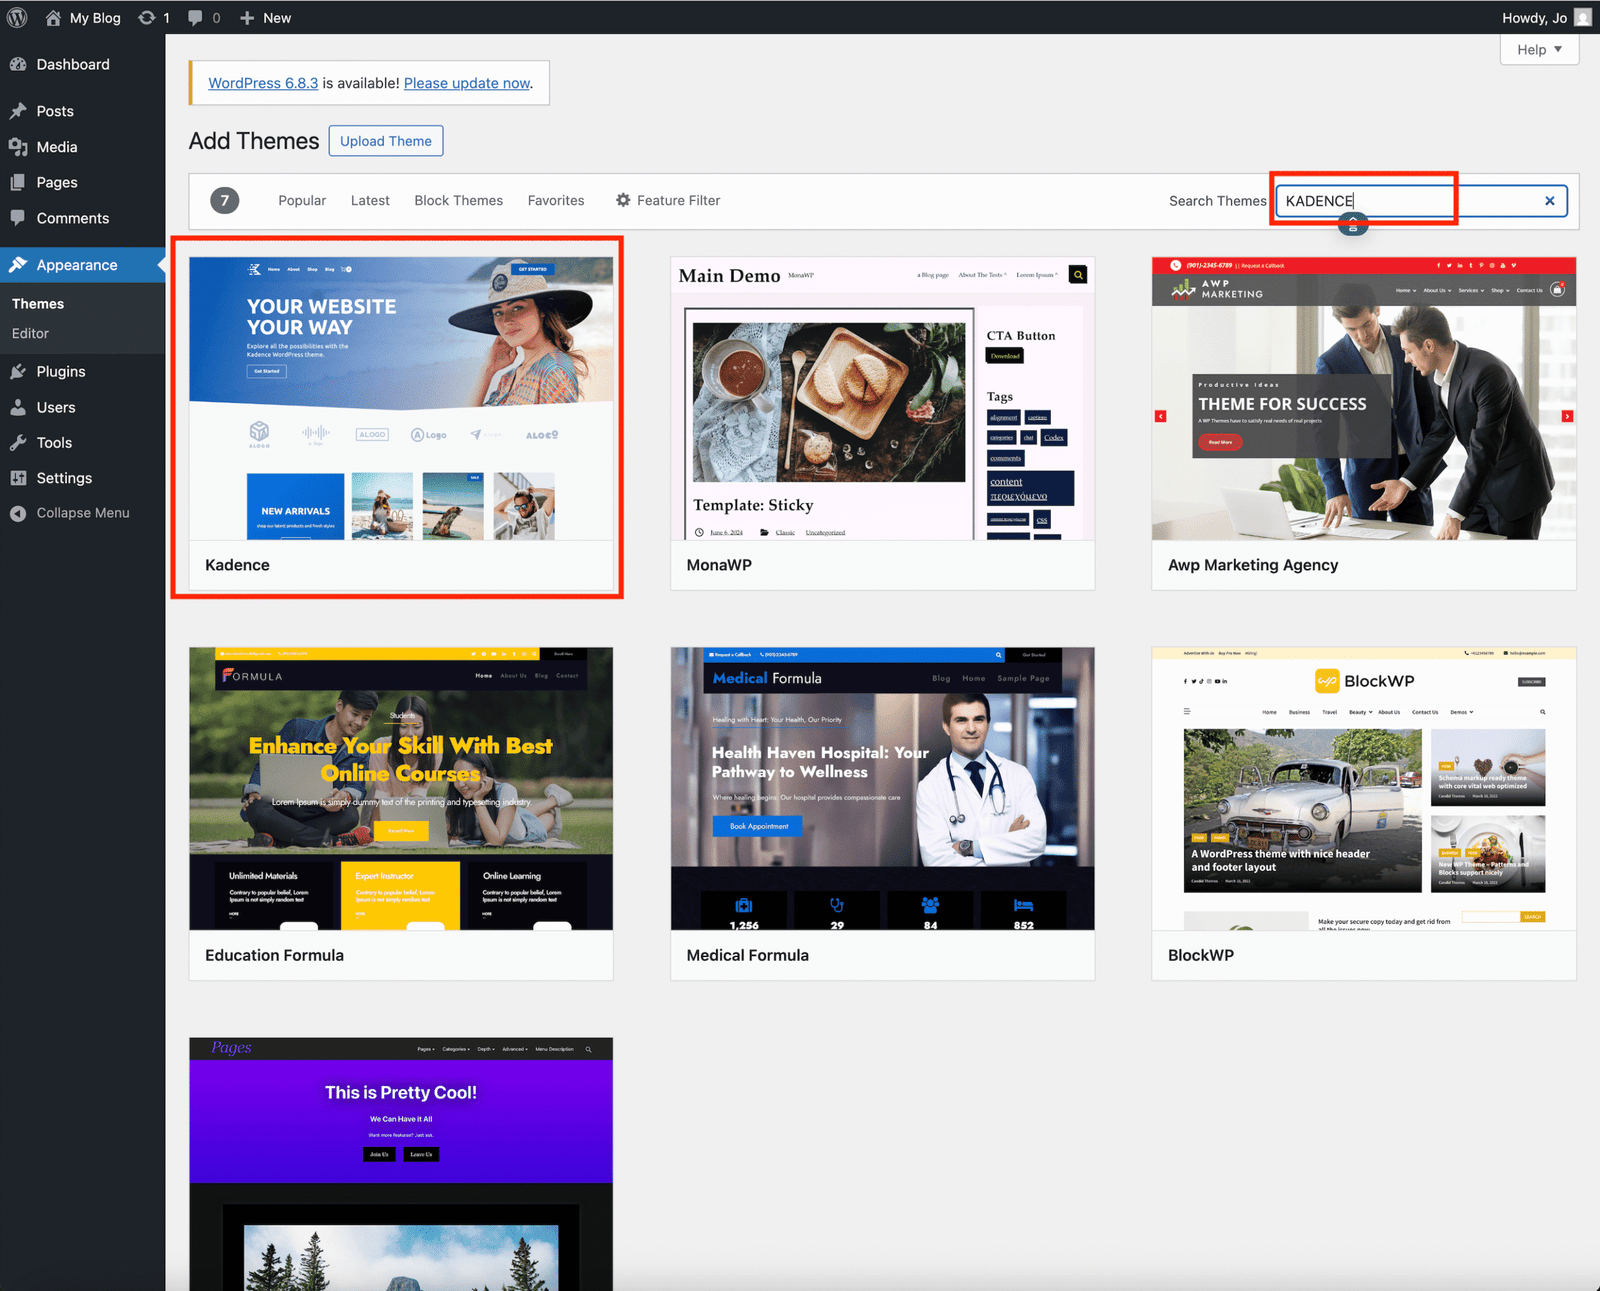Open the Dashboard menu item
The image size is (1600, 1291).
click(73, 64)
